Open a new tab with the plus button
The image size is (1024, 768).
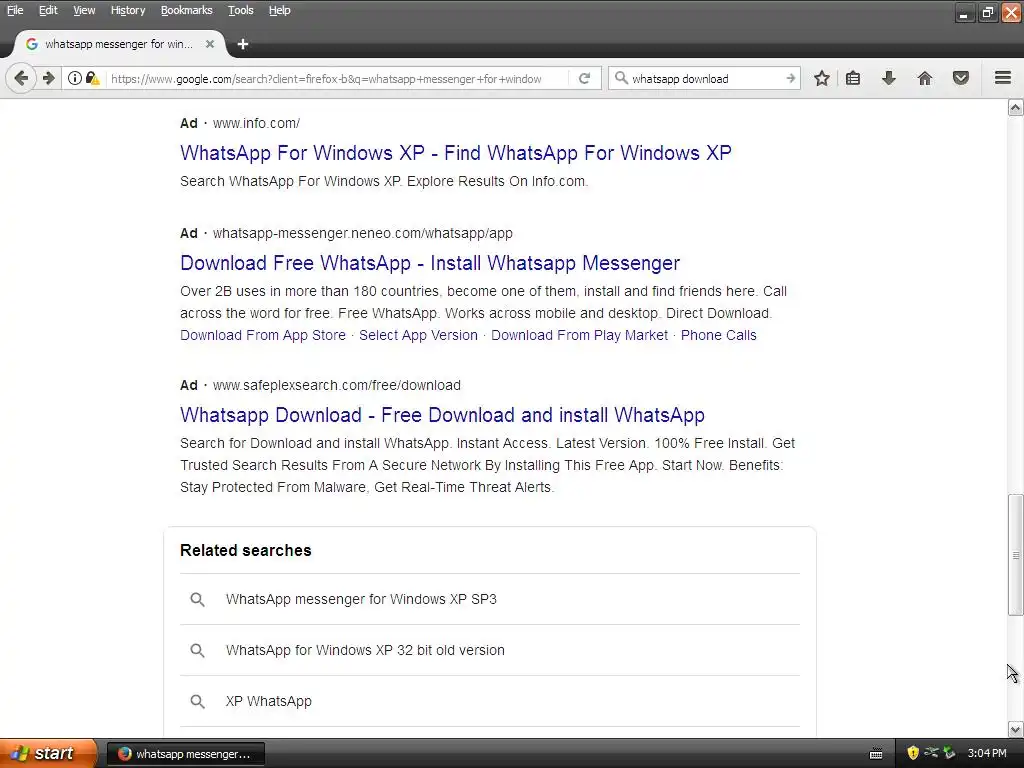tap(243, 44)
